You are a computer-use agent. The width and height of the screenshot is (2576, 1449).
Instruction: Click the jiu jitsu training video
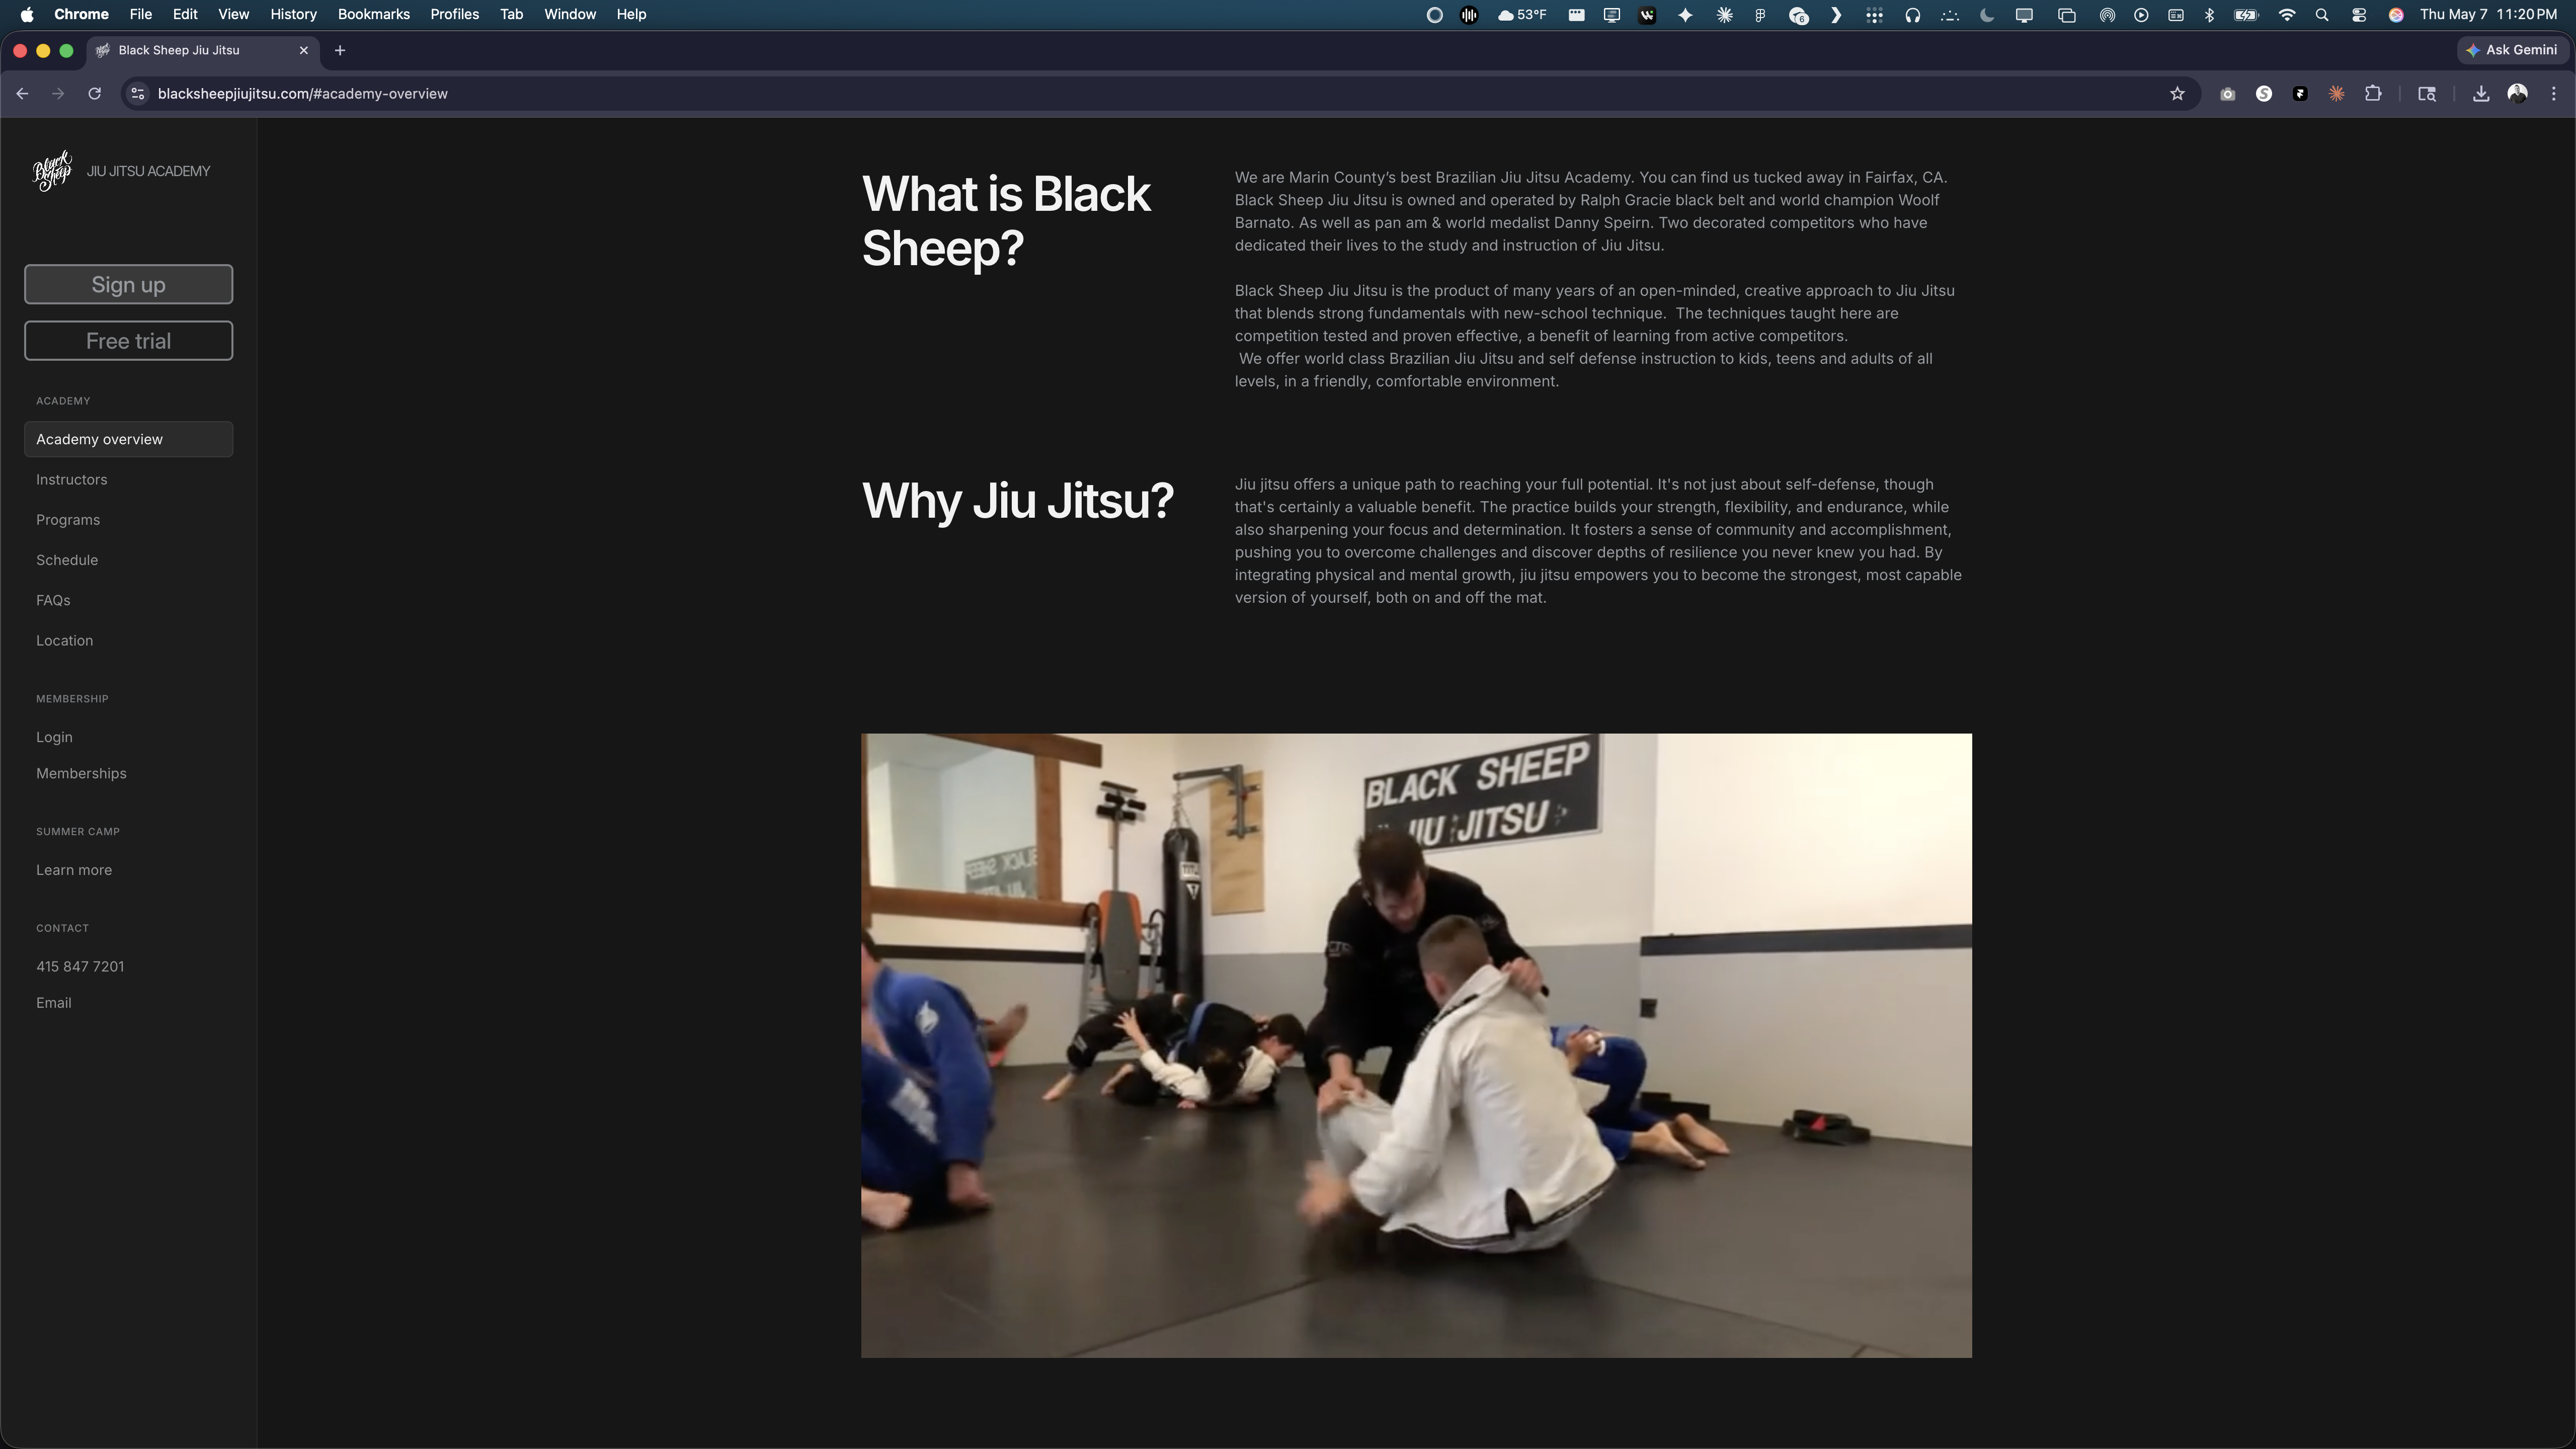1416,1045
